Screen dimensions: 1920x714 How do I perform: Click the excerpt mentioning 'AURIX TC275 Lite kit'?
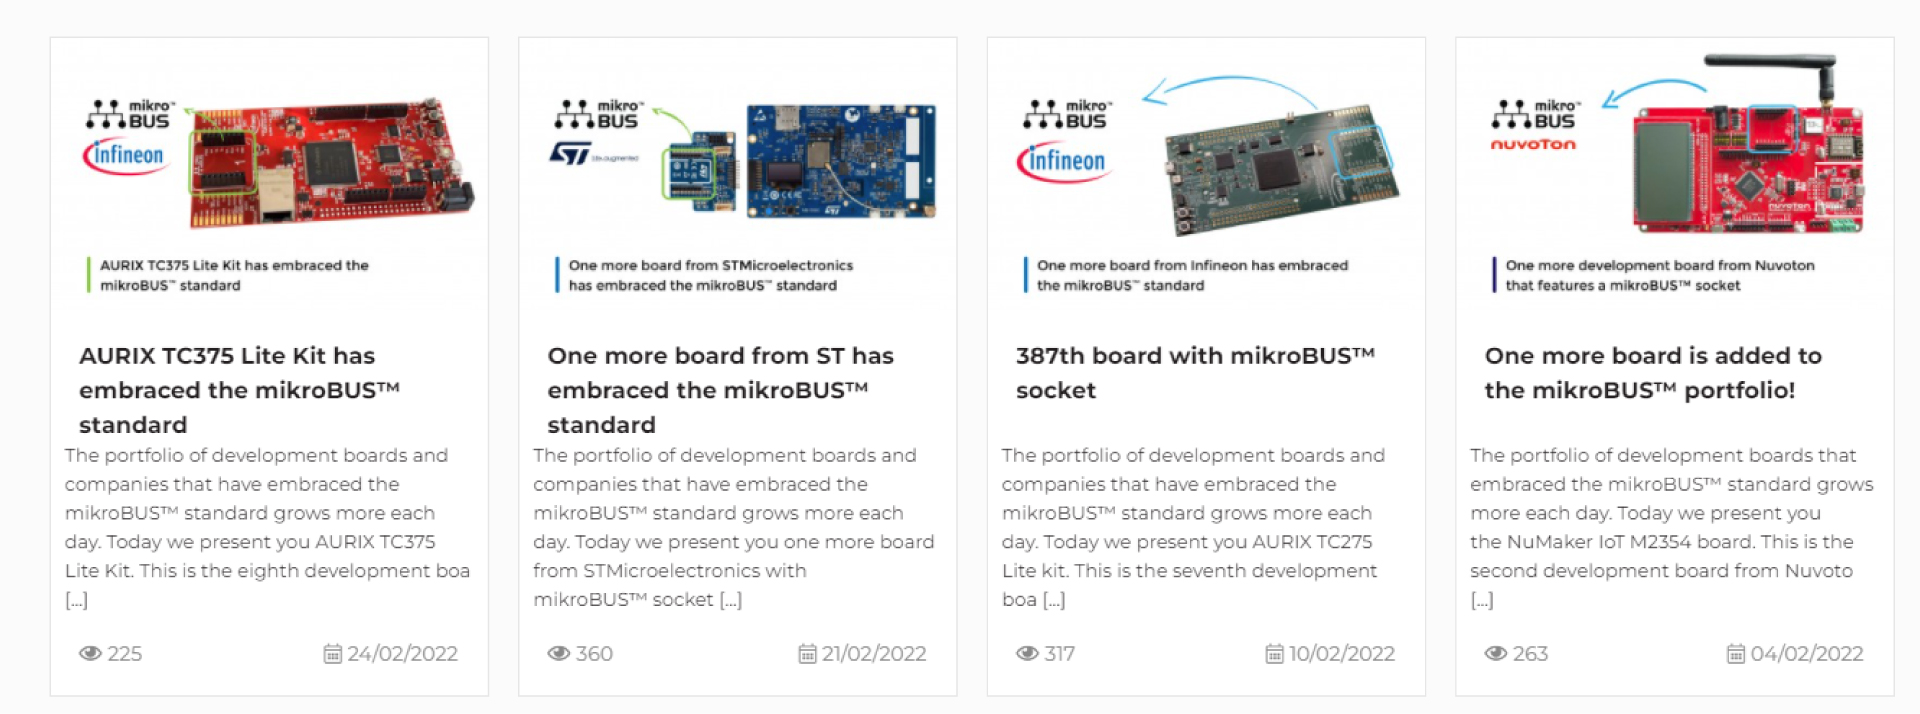point(1194,527)
